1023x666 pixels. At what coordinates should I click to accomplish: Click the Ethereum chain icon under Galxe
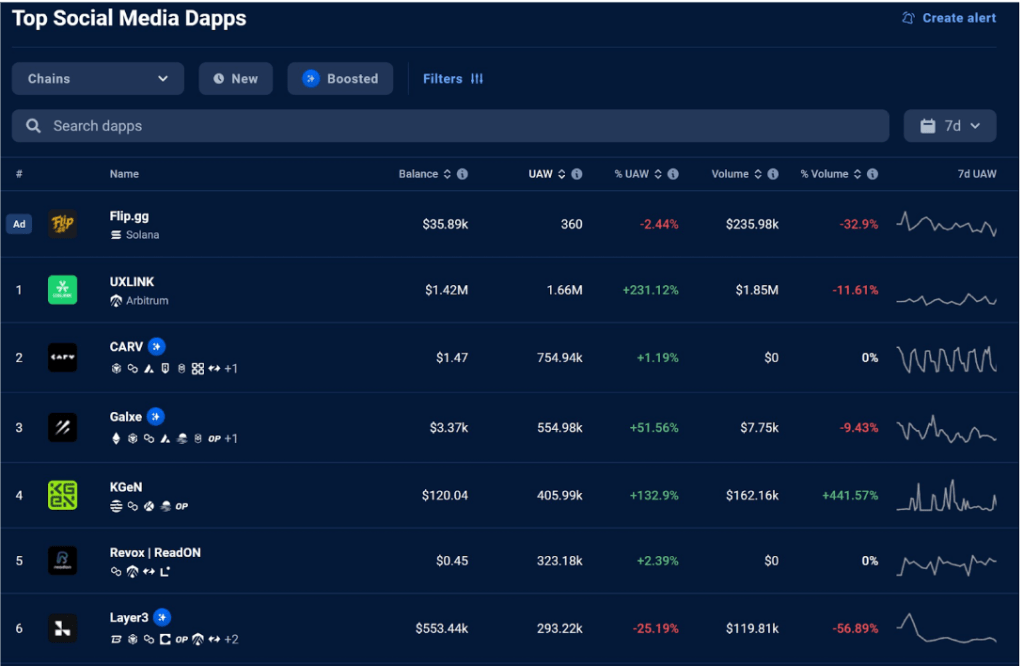click(x=116, y=439)
